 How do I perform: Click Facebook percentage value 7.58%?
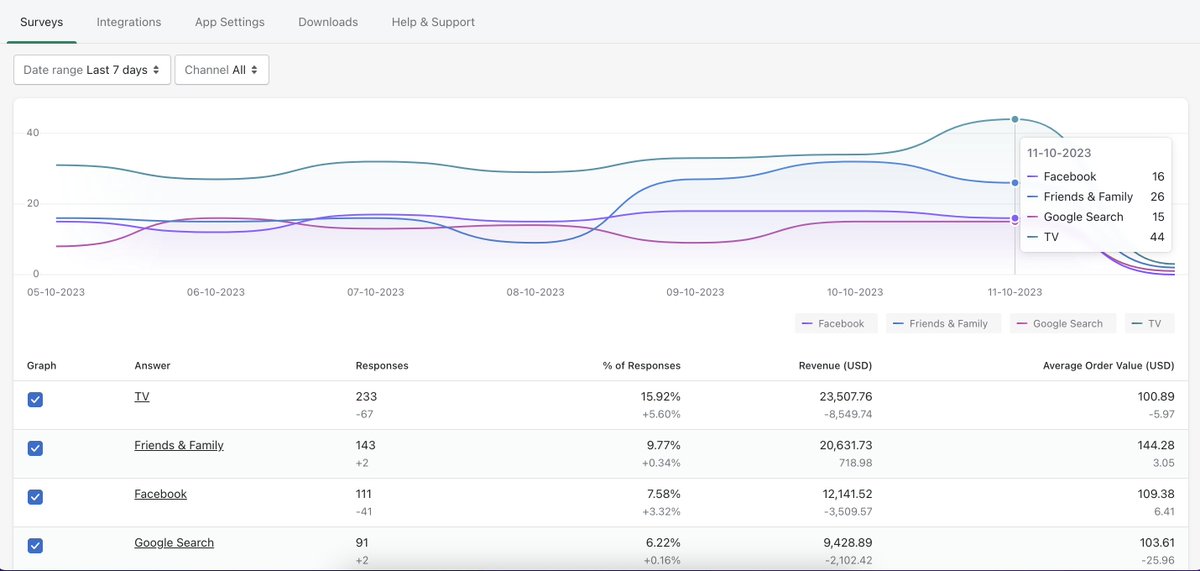click(663, 494)
